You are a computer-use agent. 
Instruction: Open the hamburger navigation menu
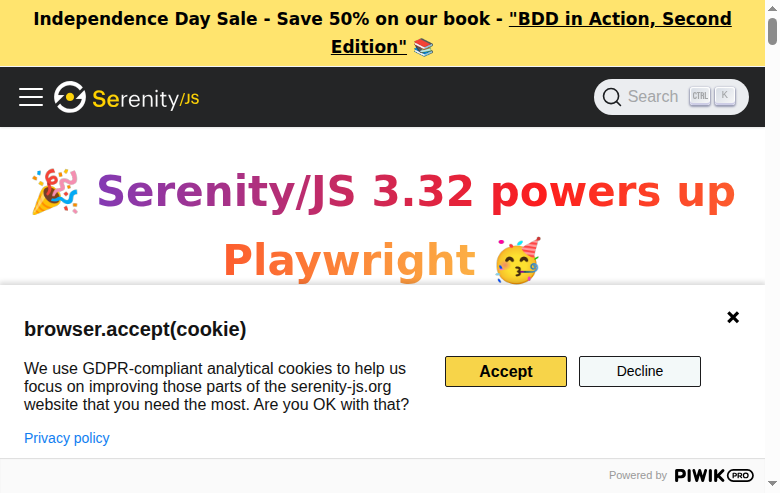[31, 97]
